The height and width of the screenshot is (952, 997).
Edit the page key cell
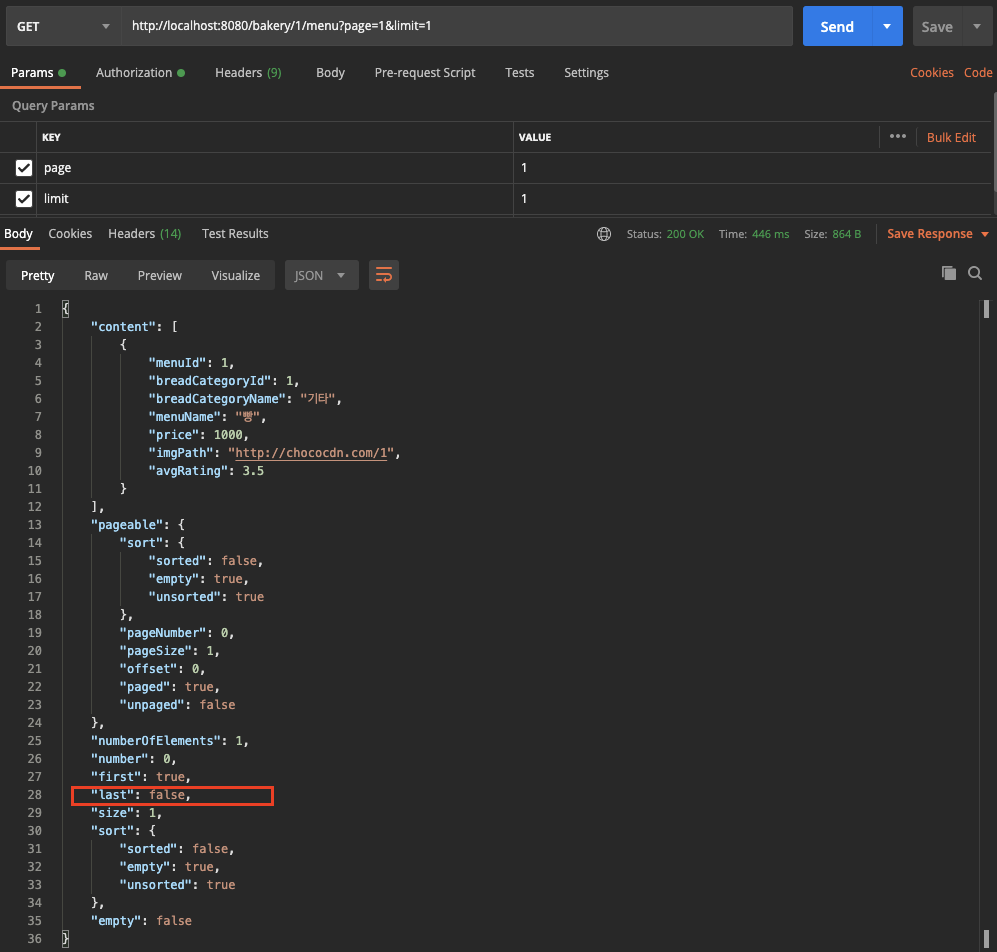click(x=275, y=168)
